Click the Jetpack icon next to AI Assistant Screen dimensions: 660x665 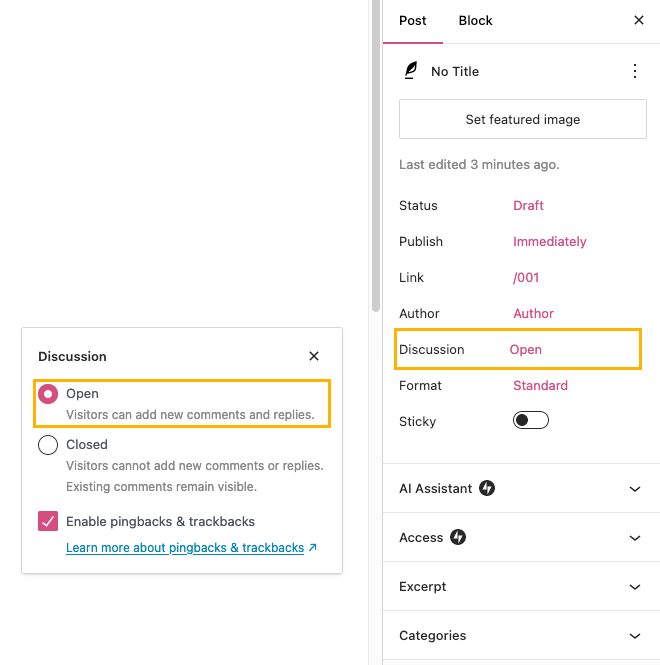487,488
